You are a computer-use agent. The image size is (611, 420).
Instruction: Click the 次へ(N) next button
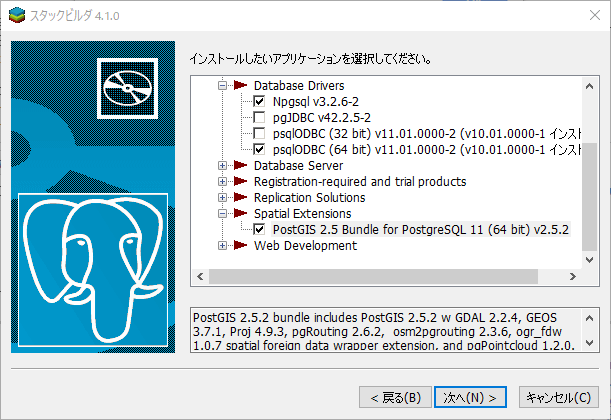pos(470,397)
